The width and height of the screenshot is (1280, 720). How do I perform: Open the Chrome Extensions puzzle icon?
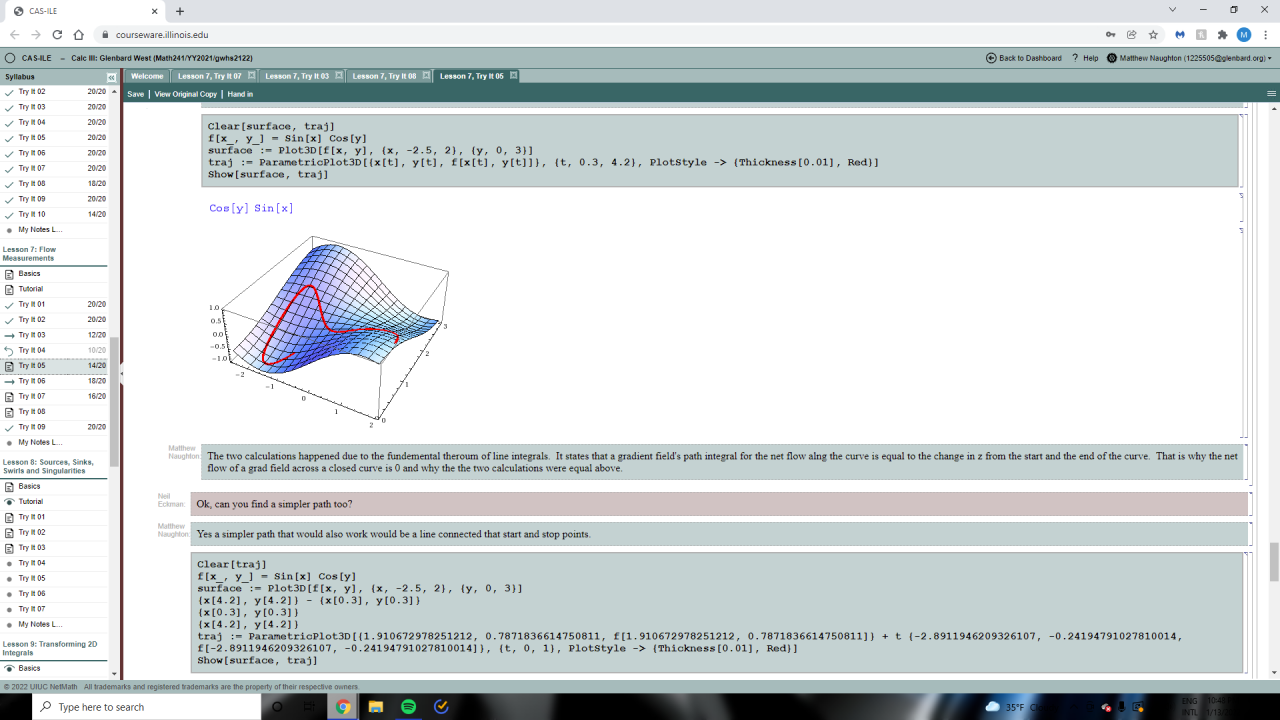point(1222,35)
